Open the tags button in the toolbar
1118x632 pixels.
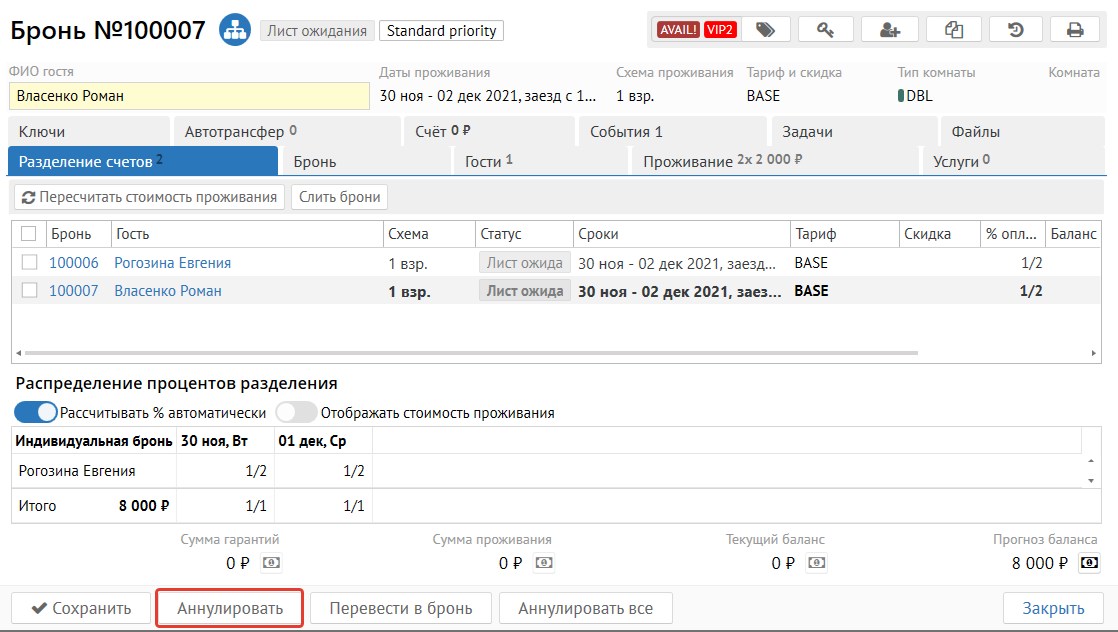pos(765,30)
